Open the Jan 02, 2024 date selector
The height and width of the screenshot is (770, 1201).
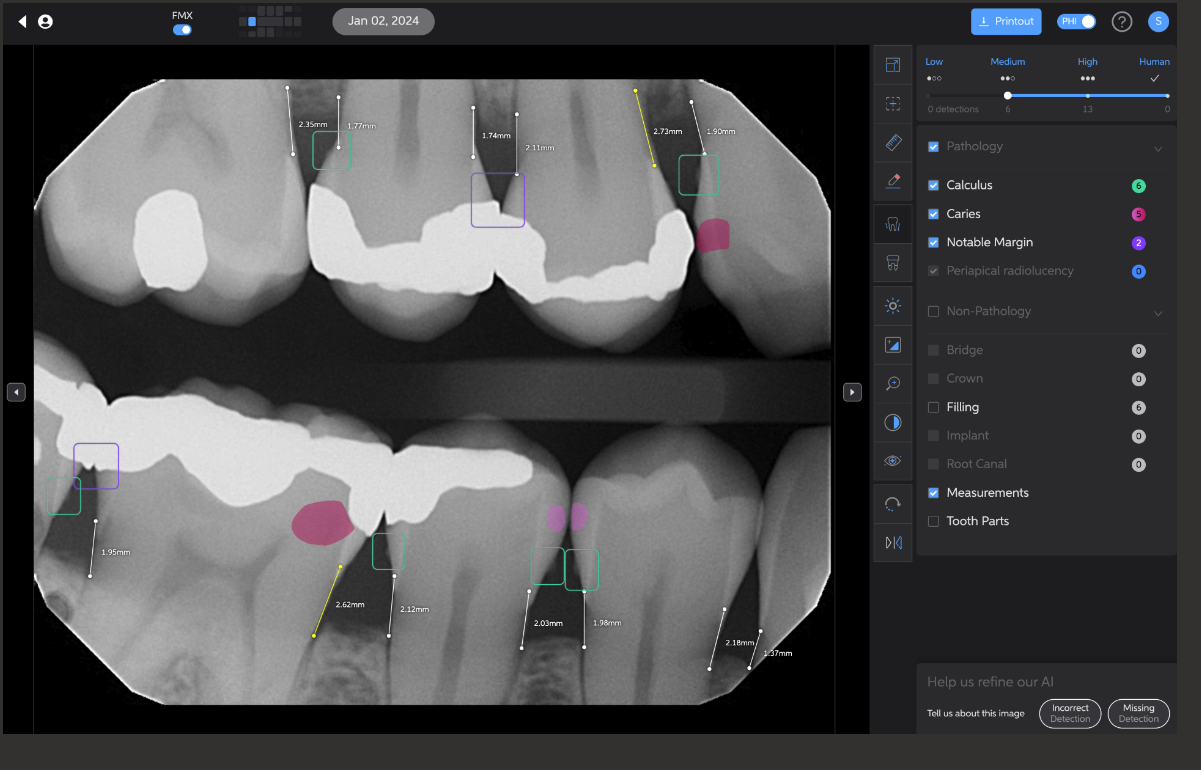(383, 21)
